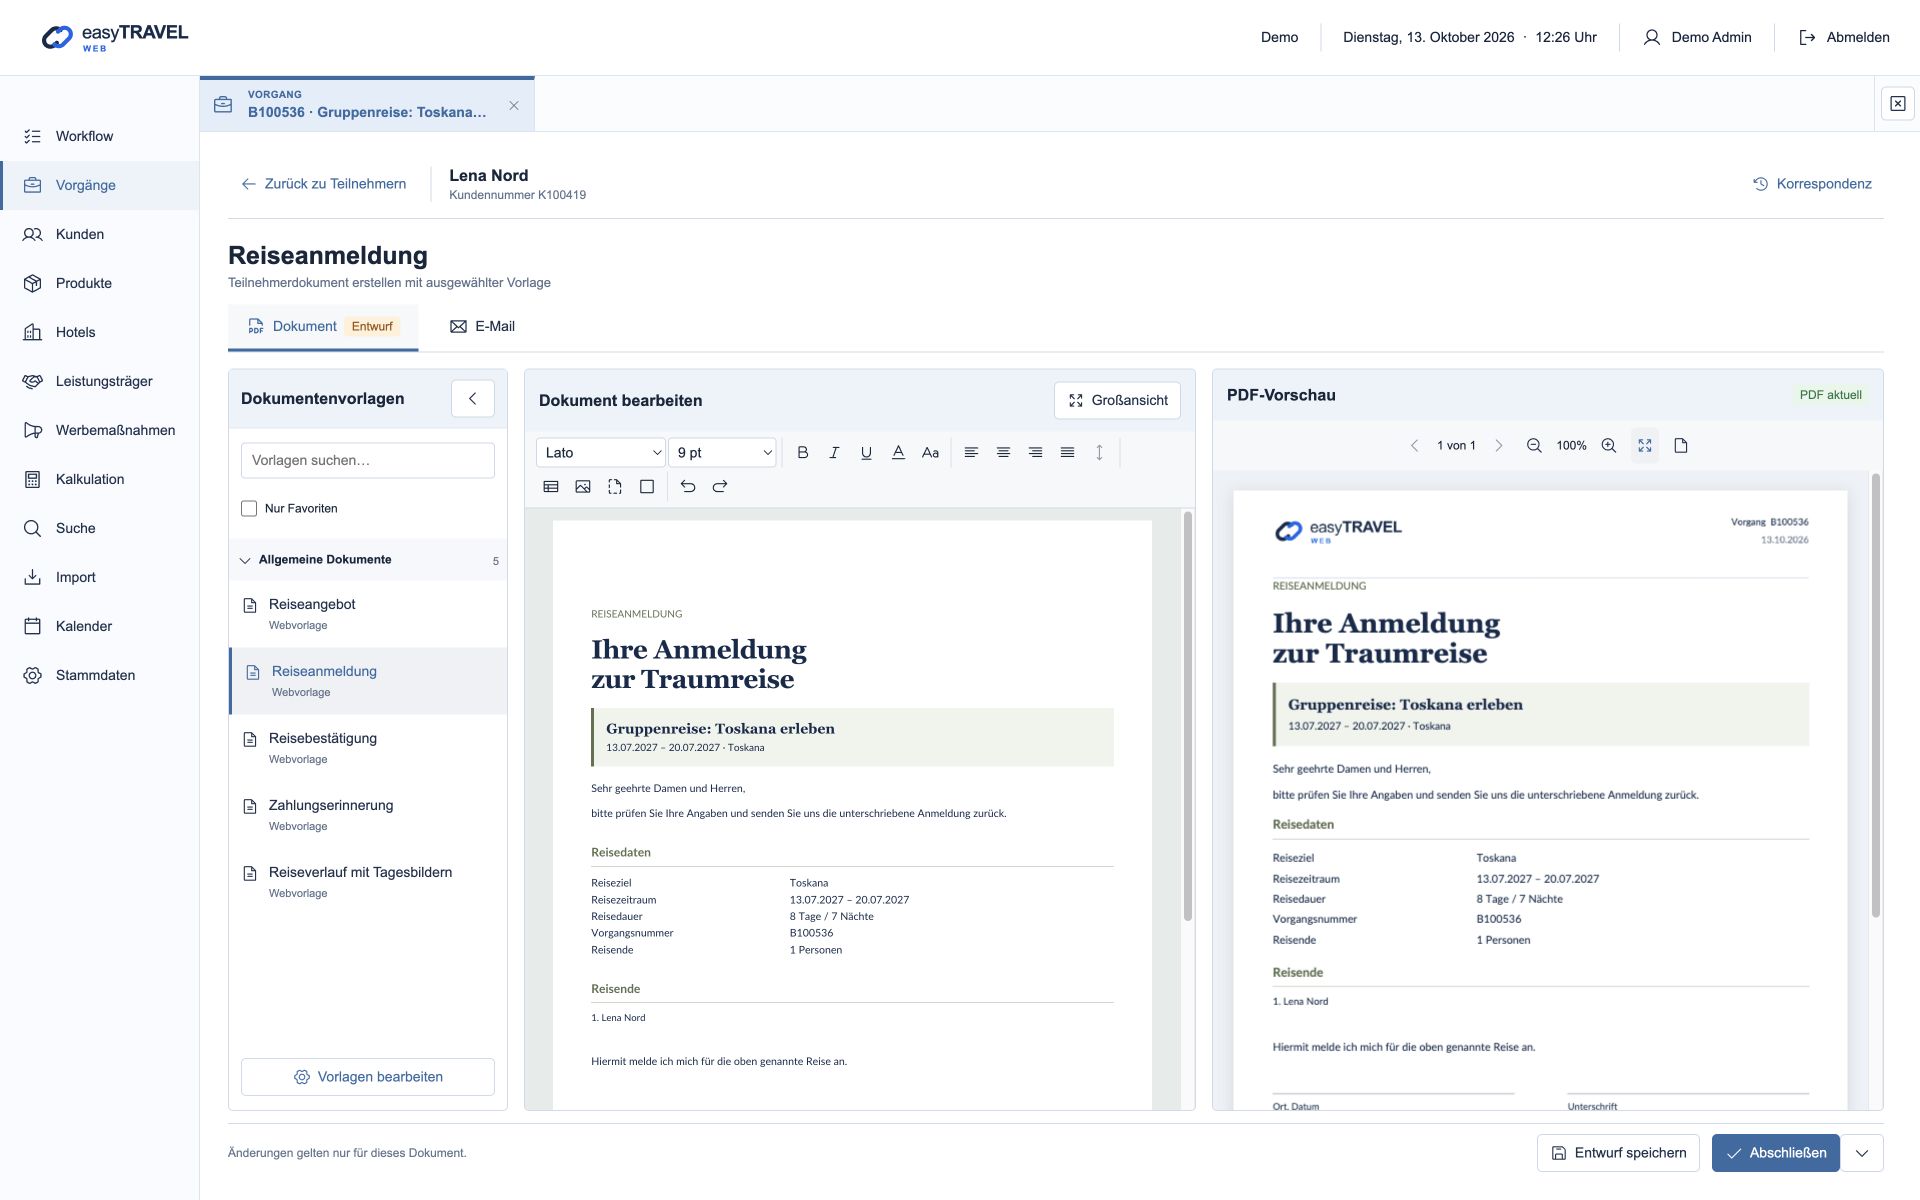Align text left in editor
Screen dimensions: 1920x1200
971,453
